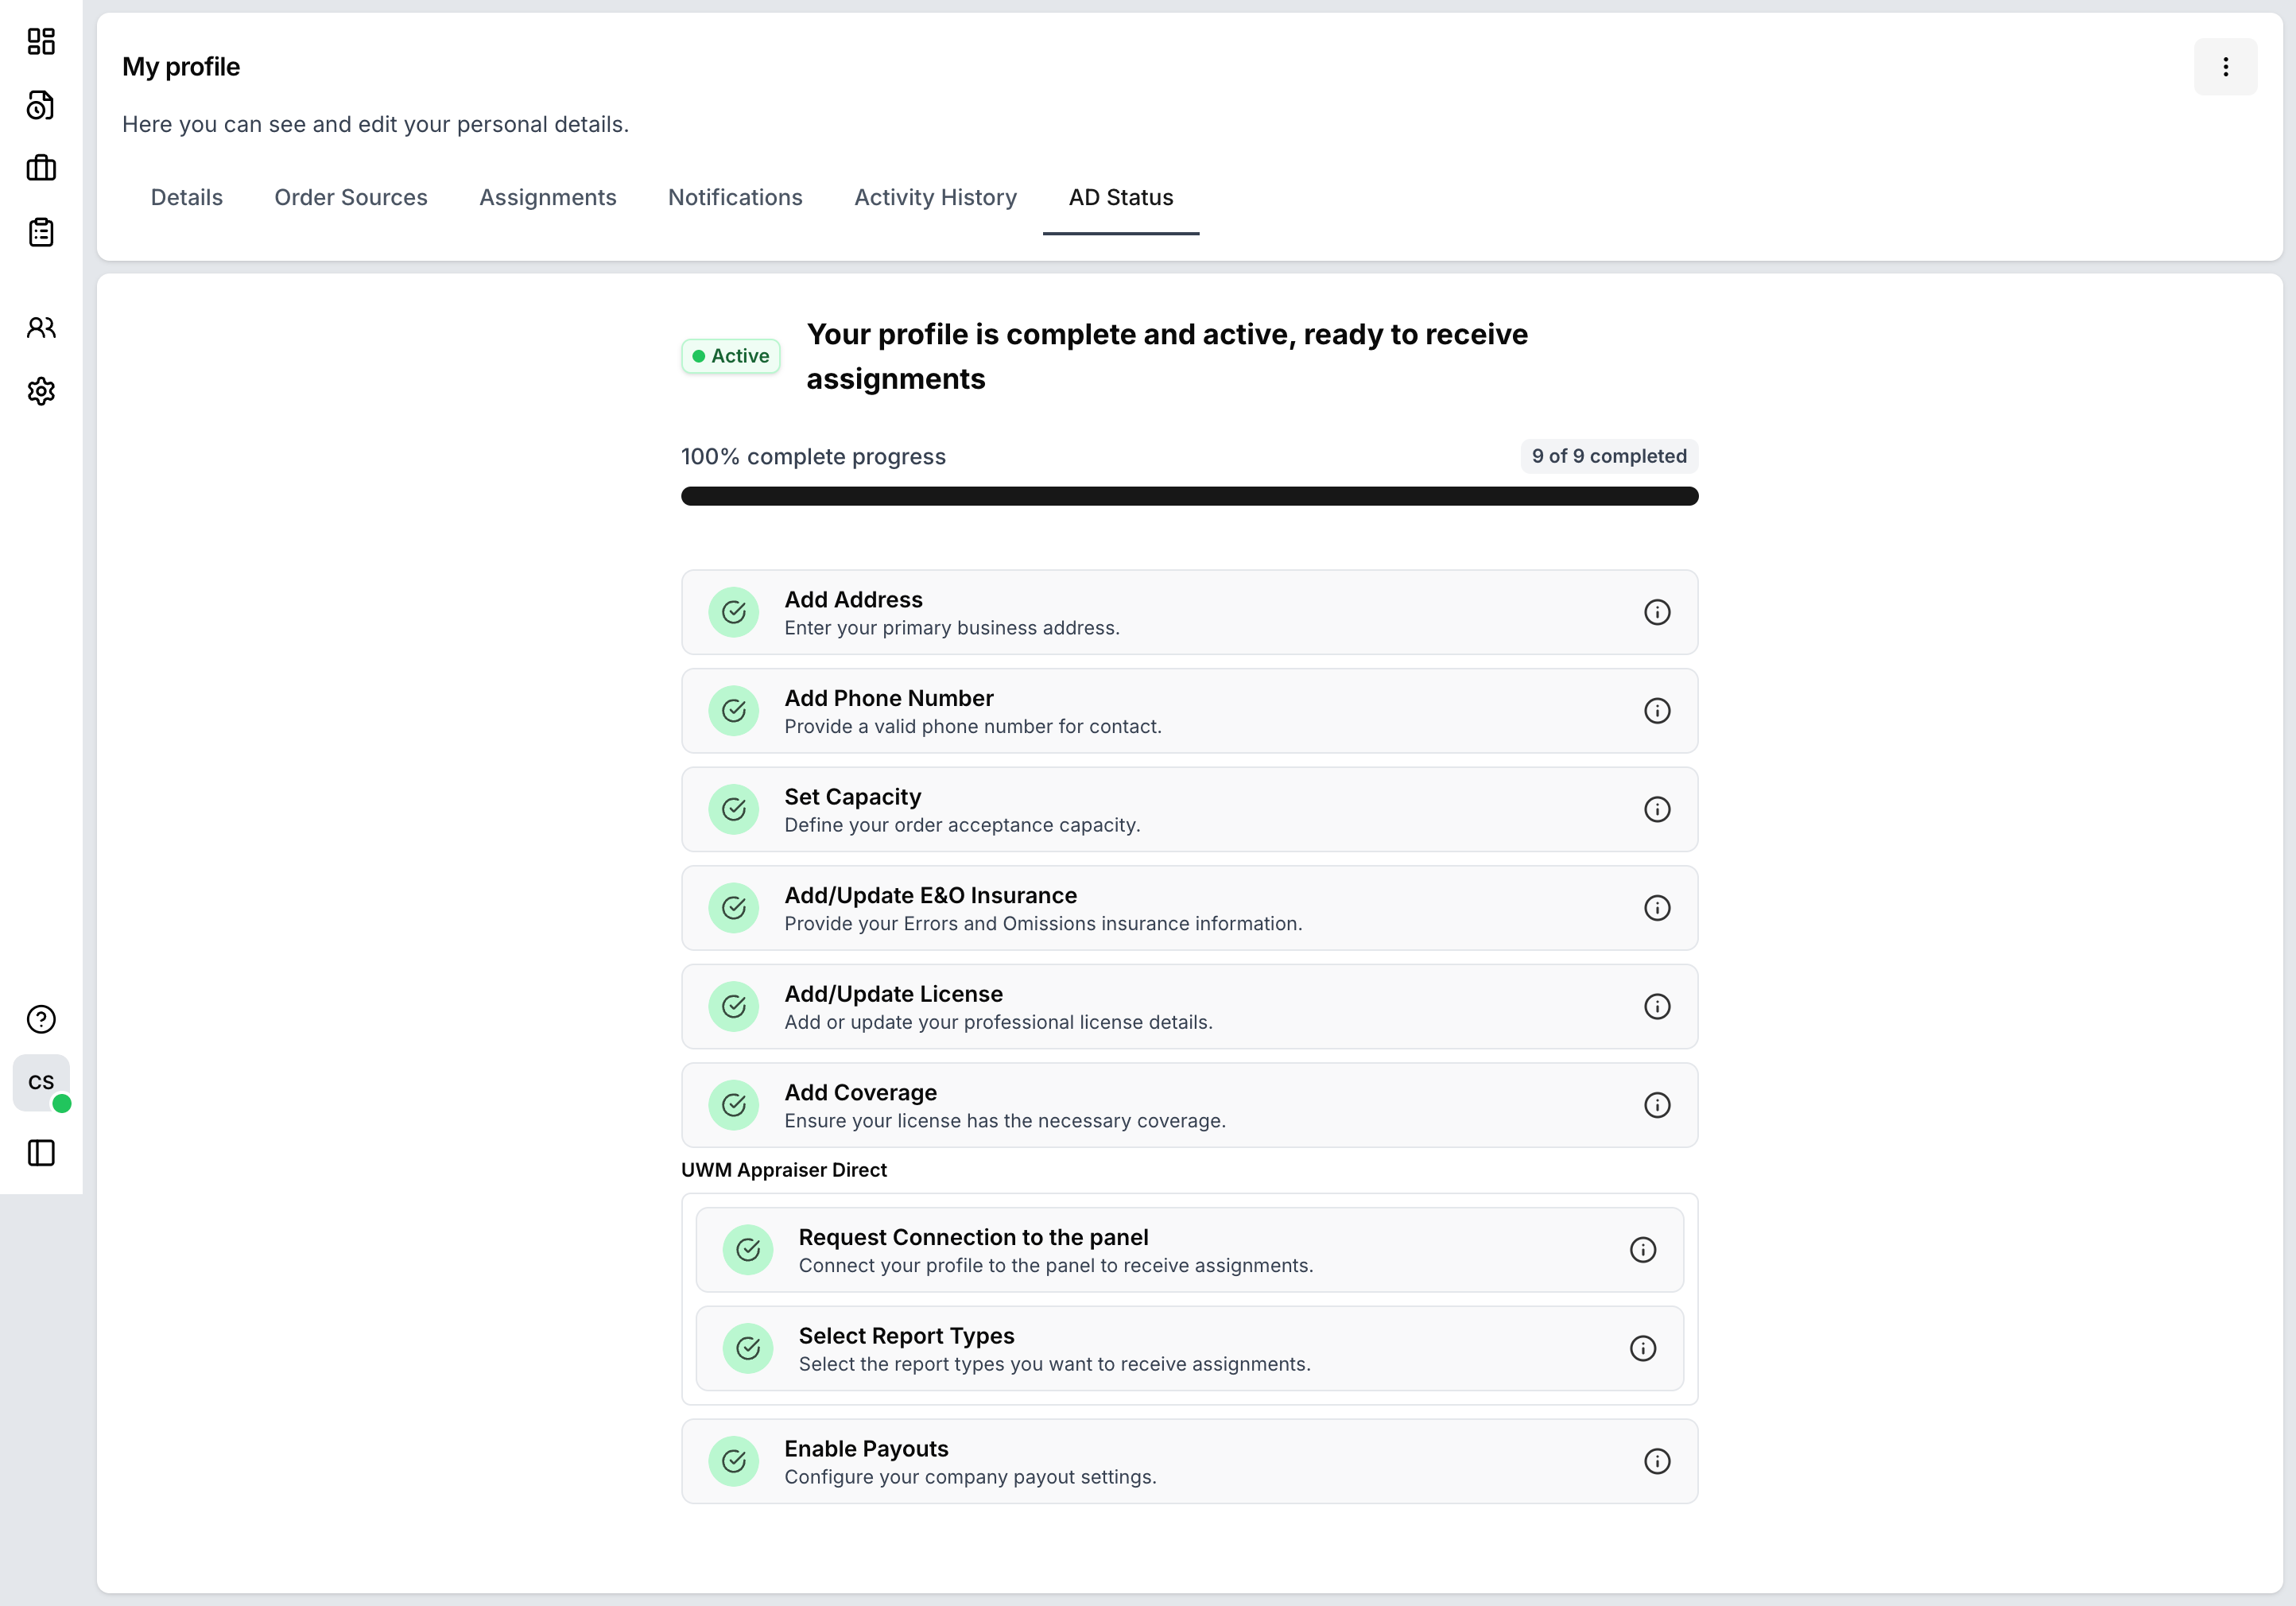Image resolution: width=2296 pixels, height=1606 pixels.
Task: Toggle the sidebar panel layout icon
Action: (41, 1153)
